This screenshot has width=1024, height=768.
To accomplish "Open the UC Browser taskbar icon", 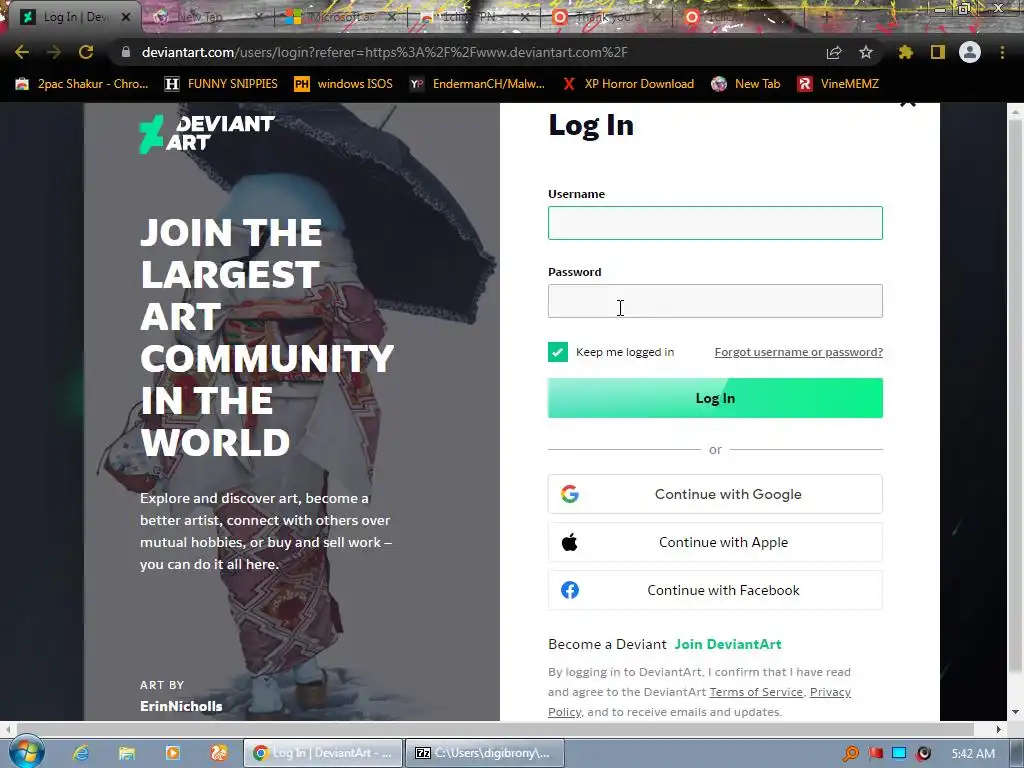I will coord(219,753).
